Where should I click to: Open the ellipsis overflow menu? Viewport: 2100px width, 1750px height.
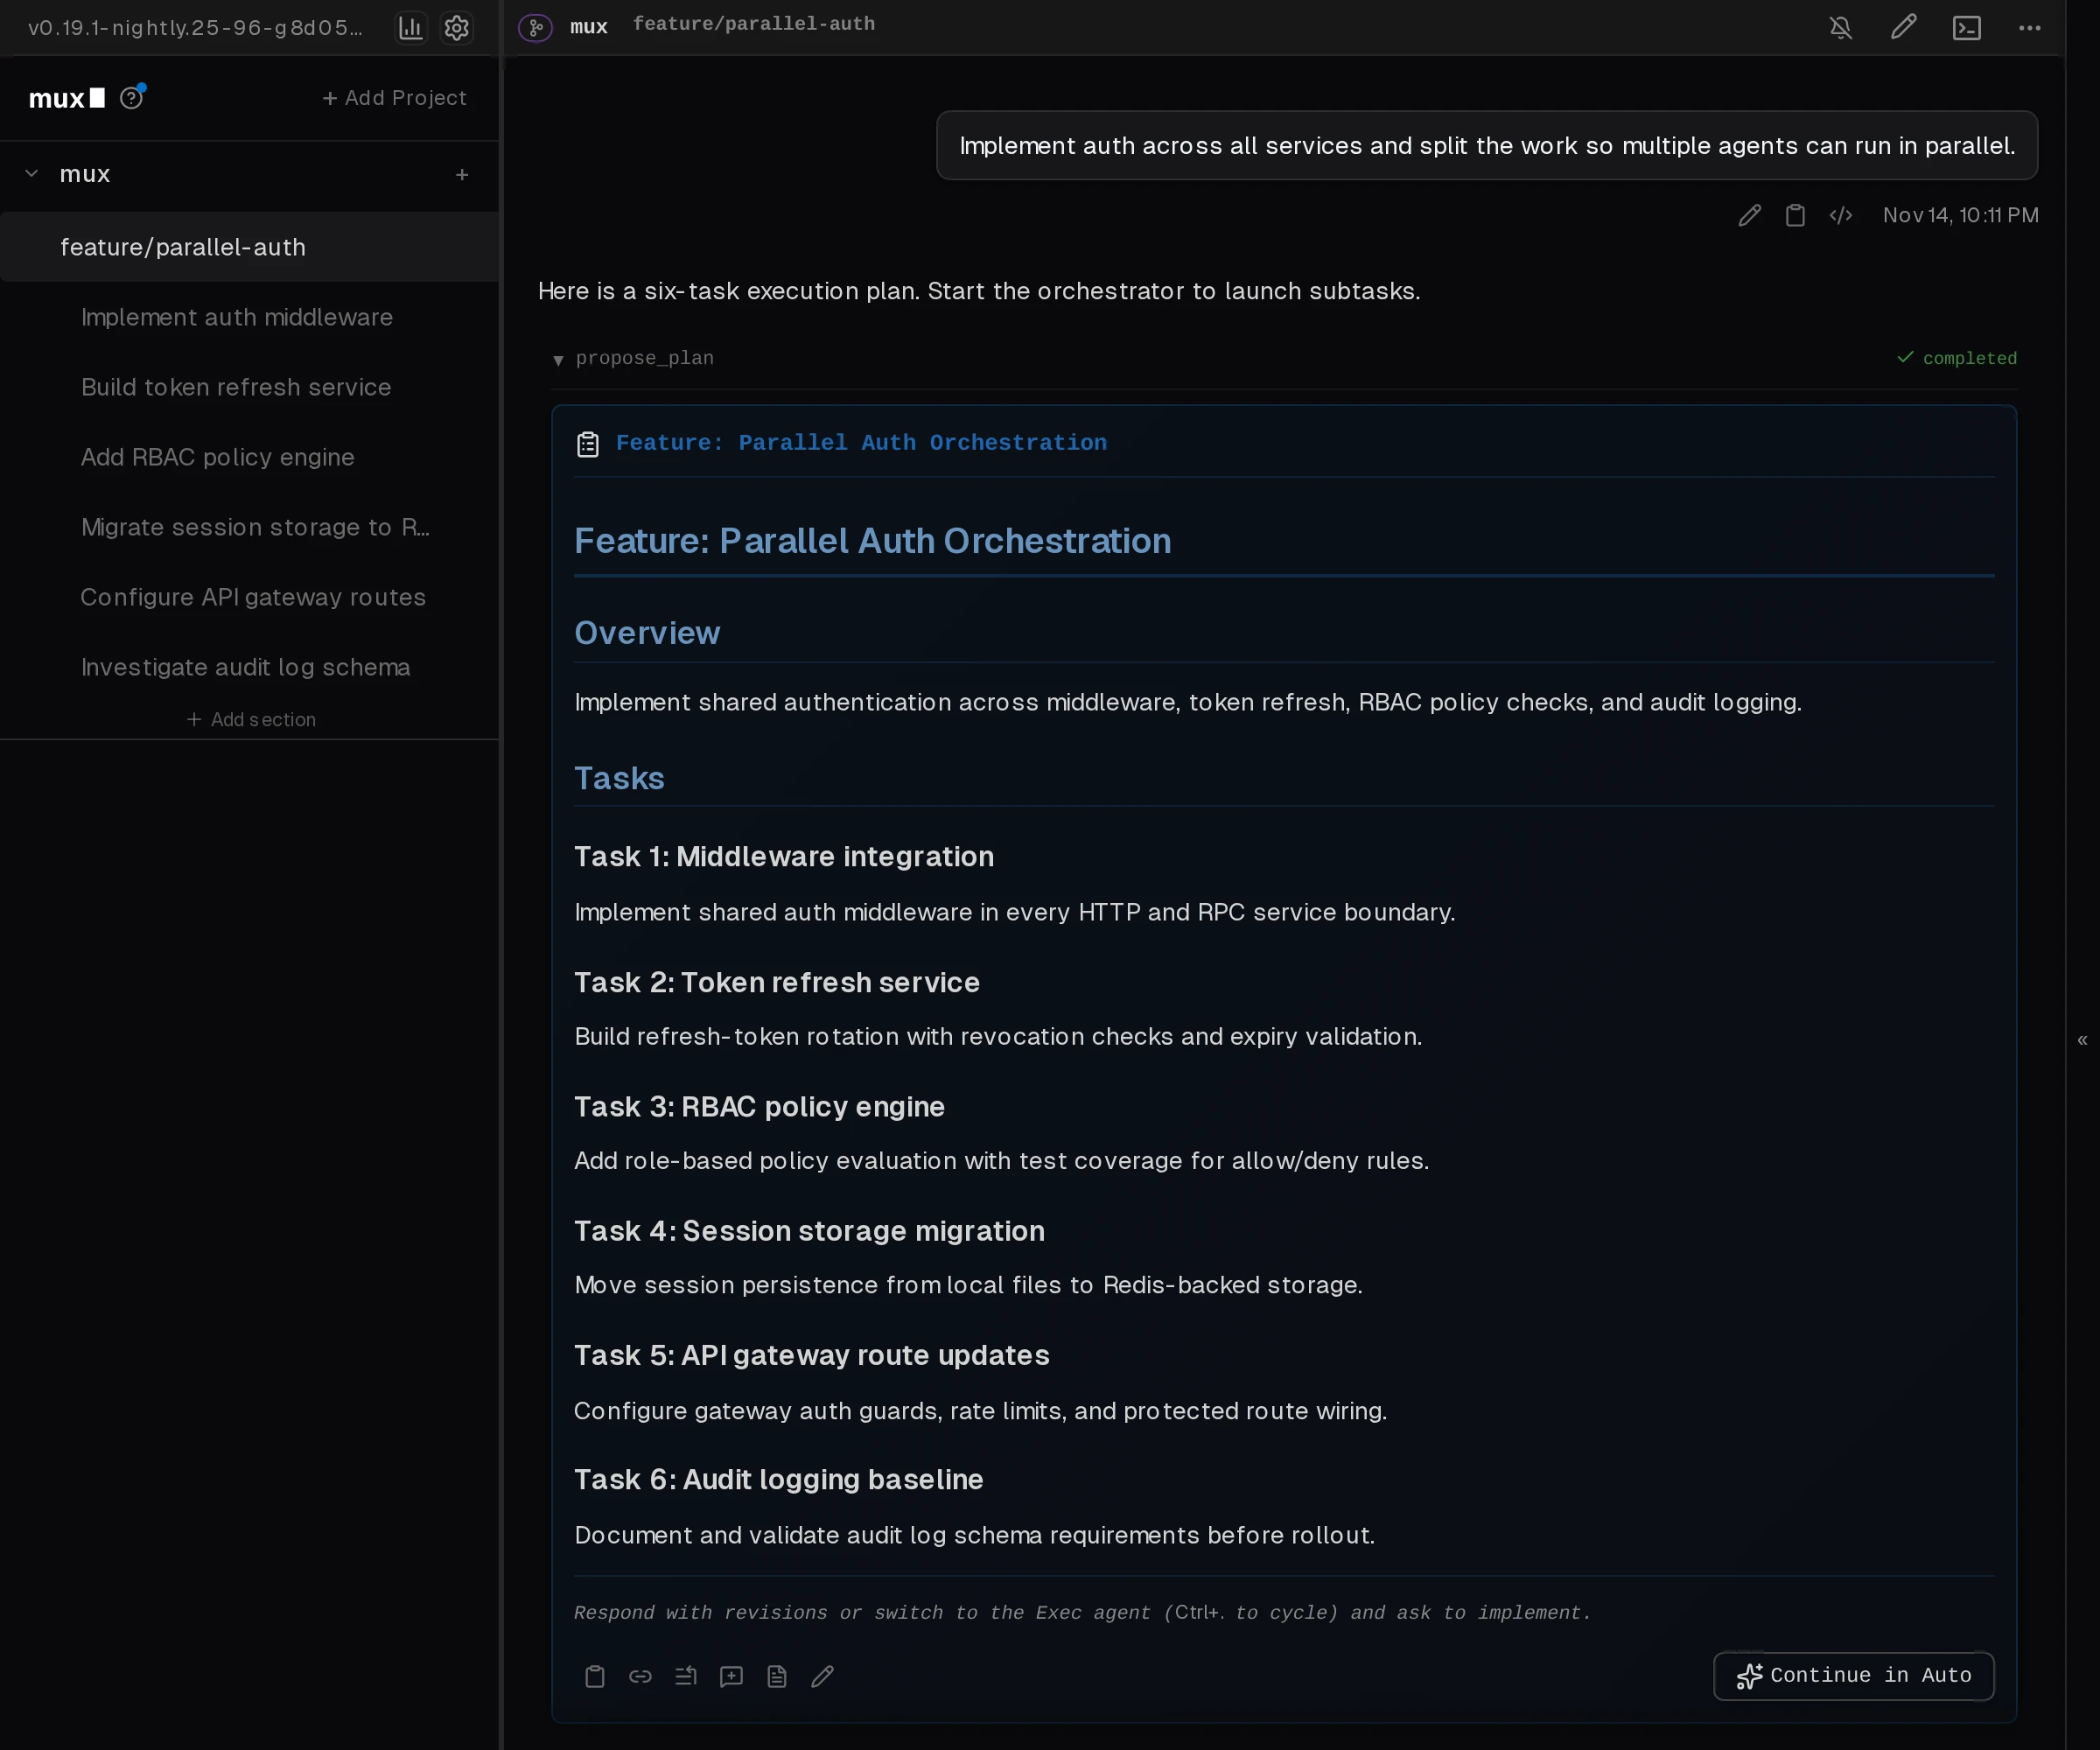tap(2030, 27)
